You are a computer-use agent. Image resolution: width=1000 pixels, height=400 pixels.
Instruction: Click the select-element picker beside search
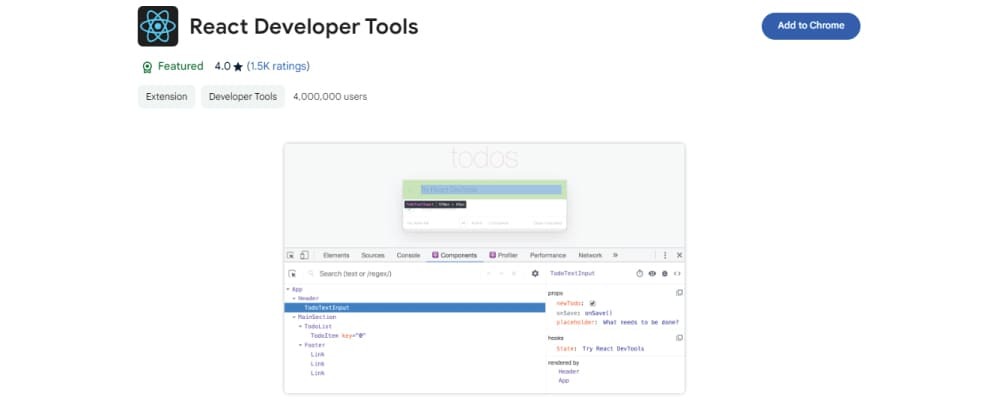click(x=292, y=273)
